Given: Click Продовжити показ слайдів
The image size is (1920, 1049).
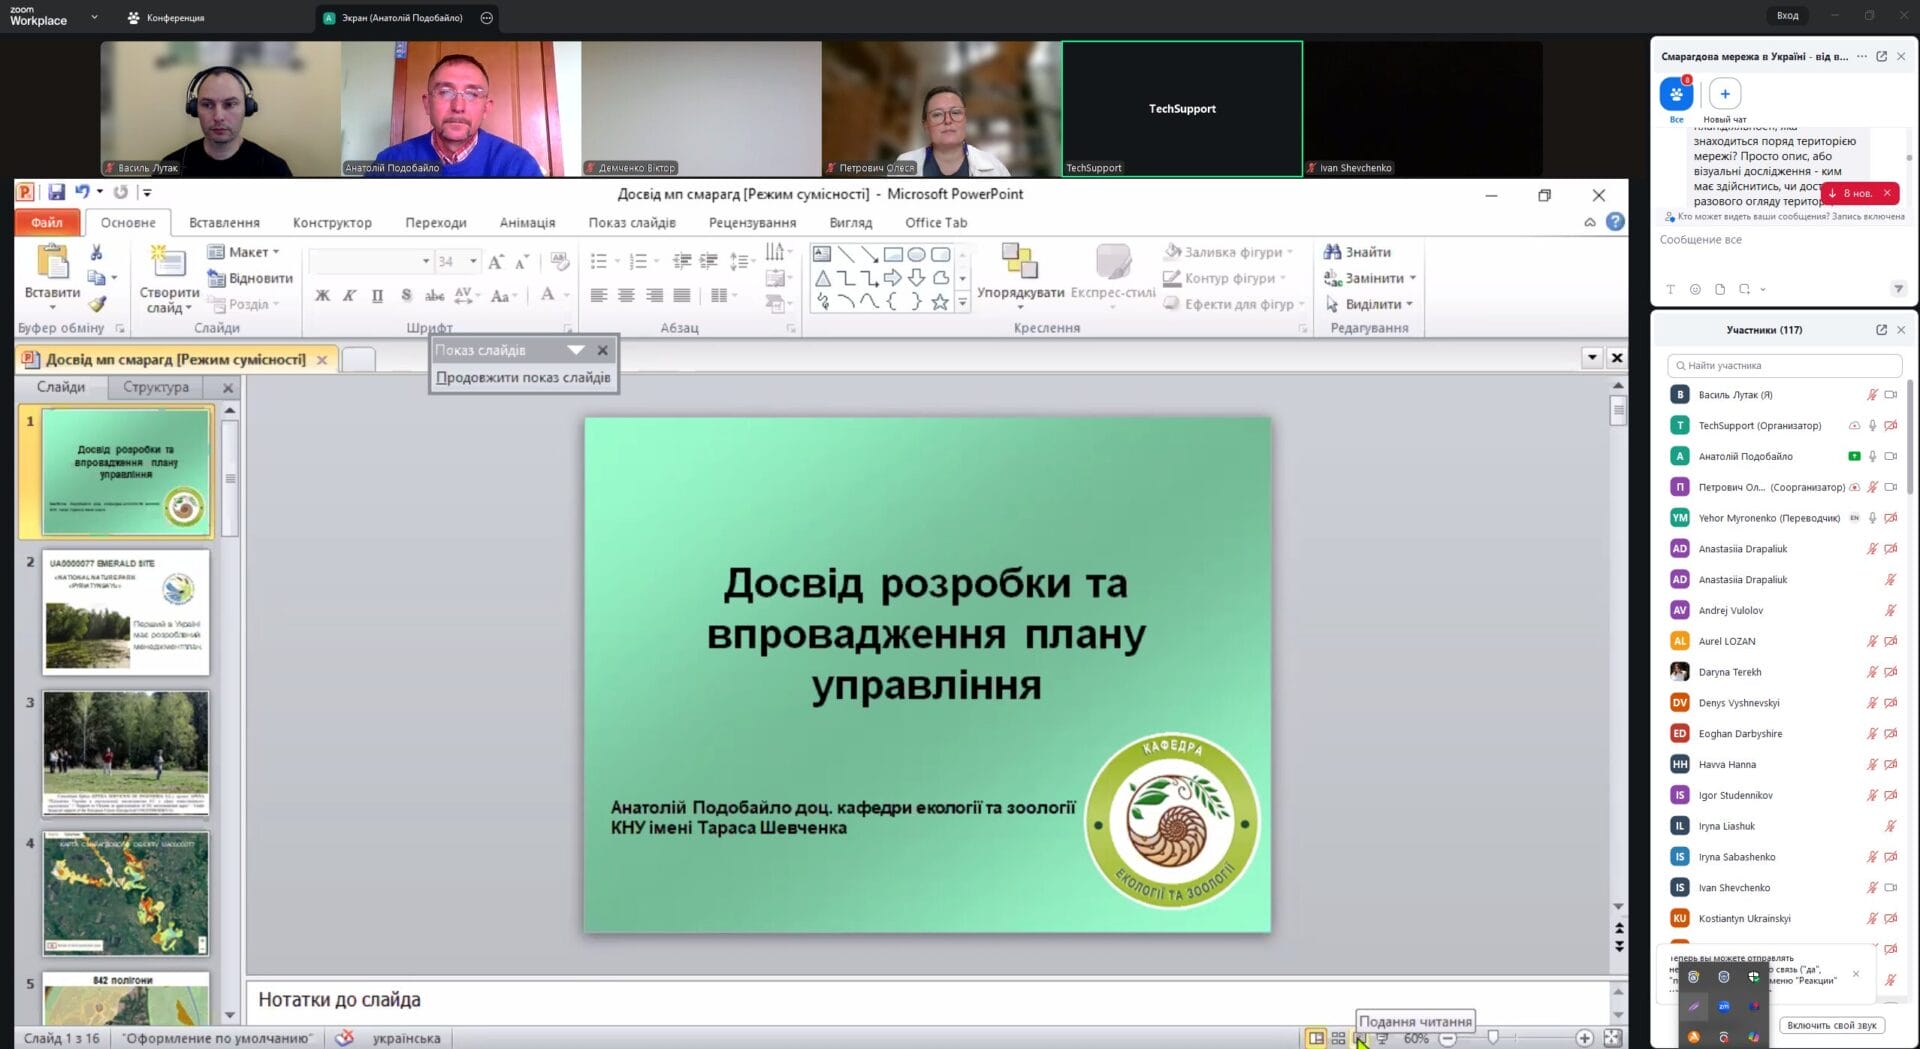Looking at the screenshot, I should point(523,378).
